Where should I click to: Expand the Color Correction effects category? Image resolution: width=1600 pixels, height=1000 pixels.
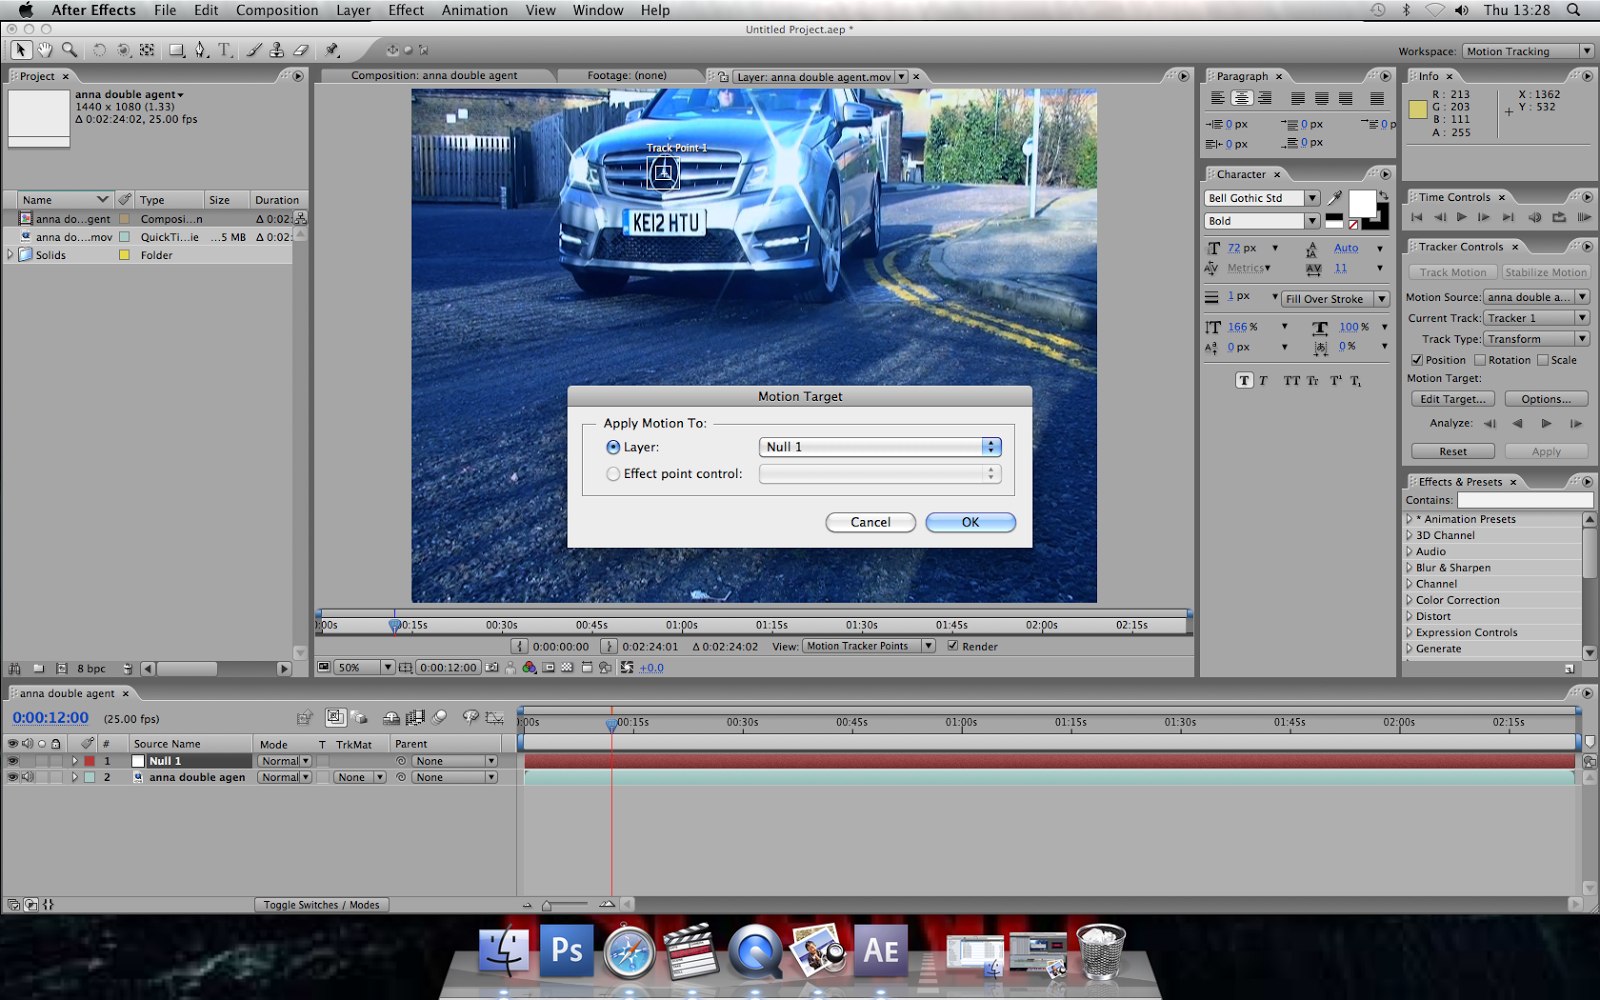(x=1410, y=600)
